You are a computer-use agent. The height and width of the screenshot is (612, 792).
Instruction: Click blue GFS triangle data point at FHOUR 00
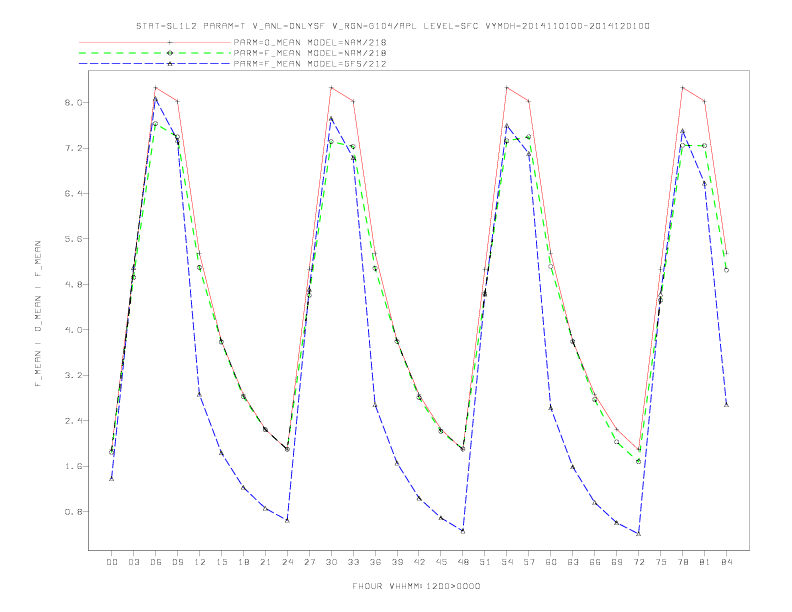(x=112, y=478)
